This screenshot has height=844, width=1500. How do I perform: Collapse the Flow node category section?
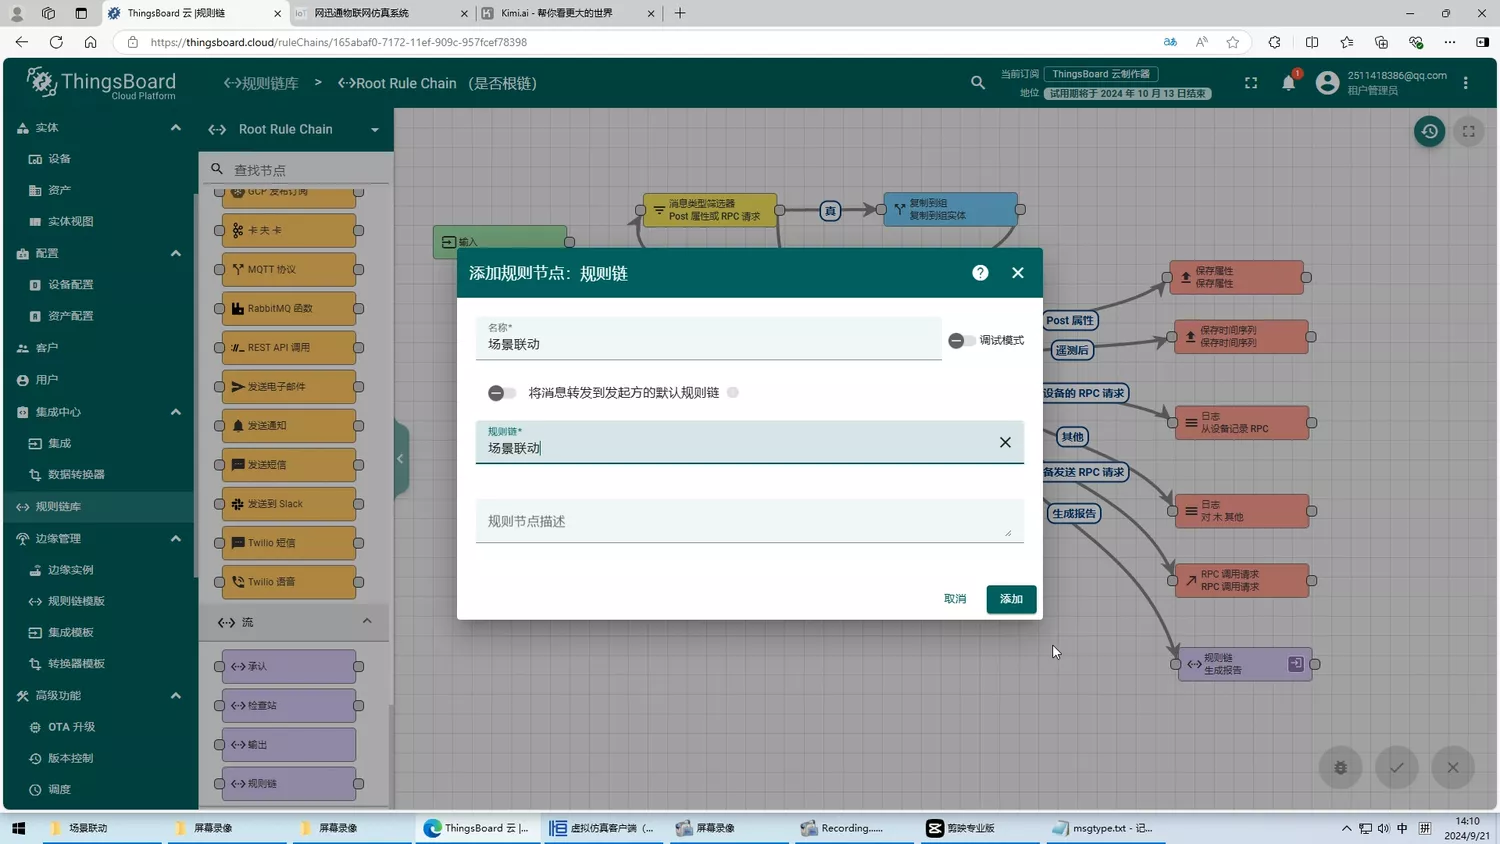[x=367, y=622]
